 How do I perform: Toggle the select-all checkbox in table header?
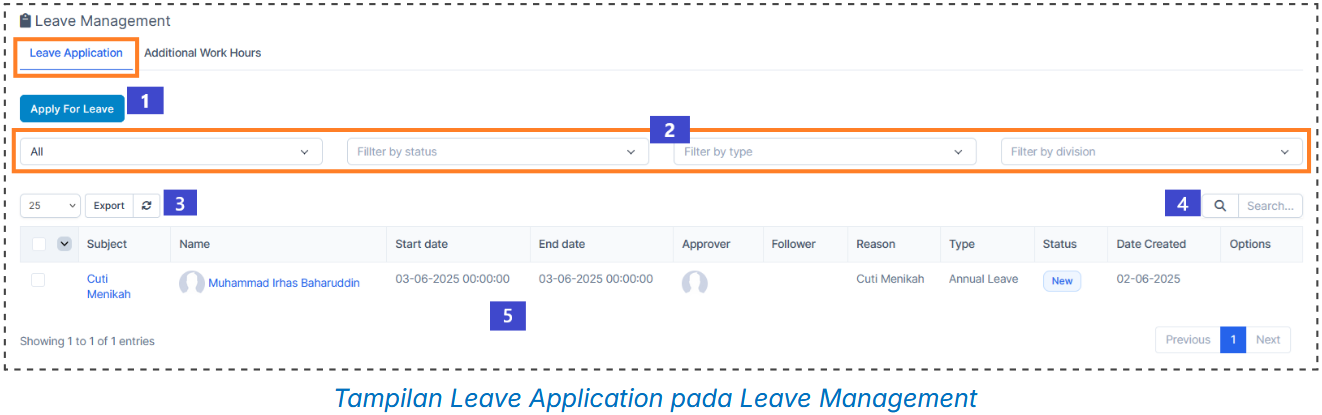tap(39, 244)
